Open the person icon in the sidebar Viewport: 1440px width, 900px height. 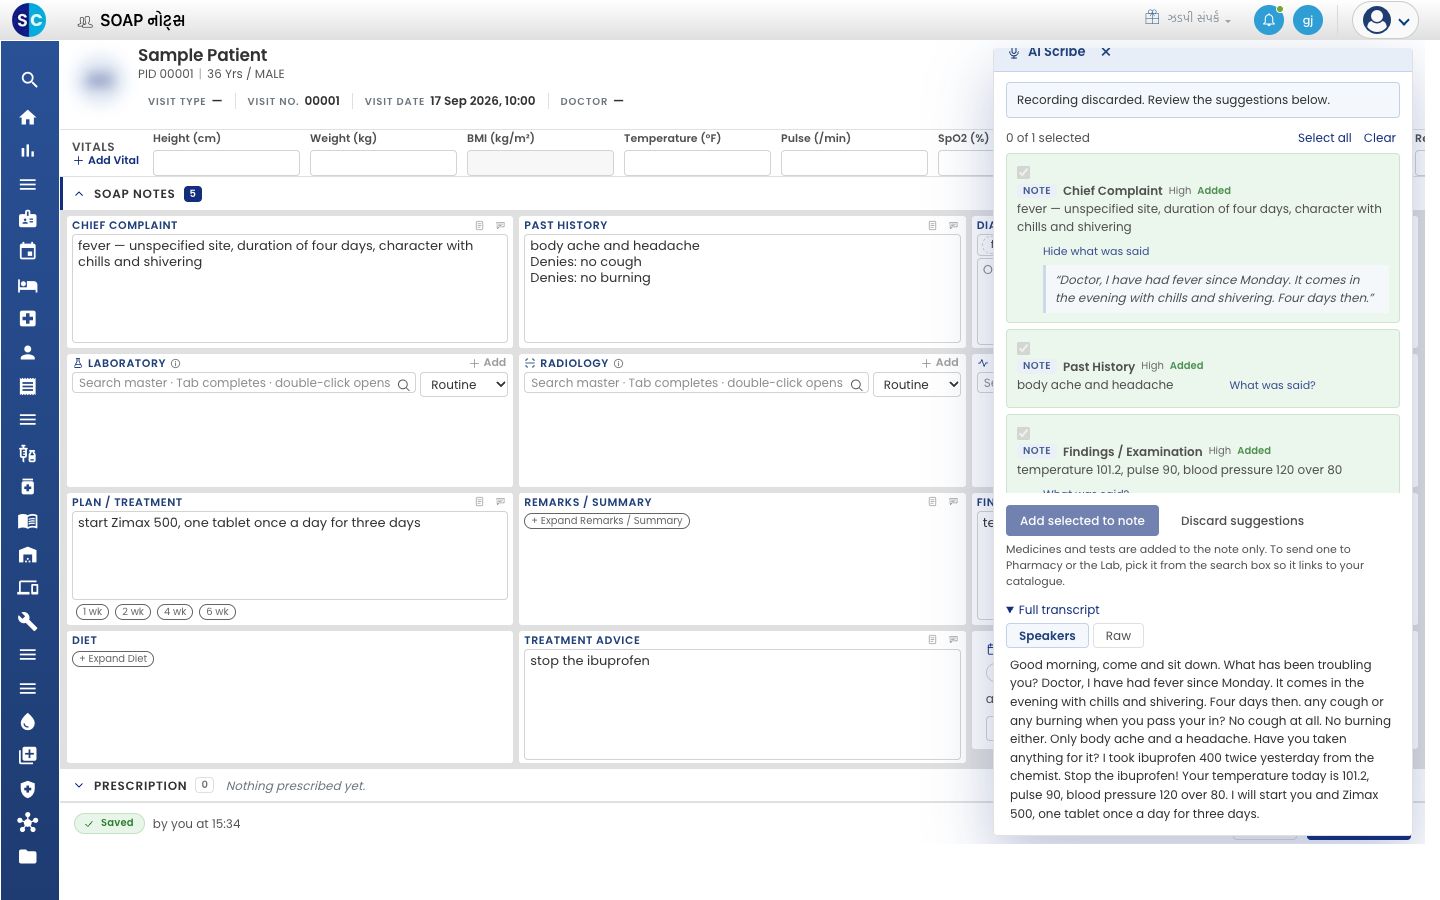pos(28,352)
